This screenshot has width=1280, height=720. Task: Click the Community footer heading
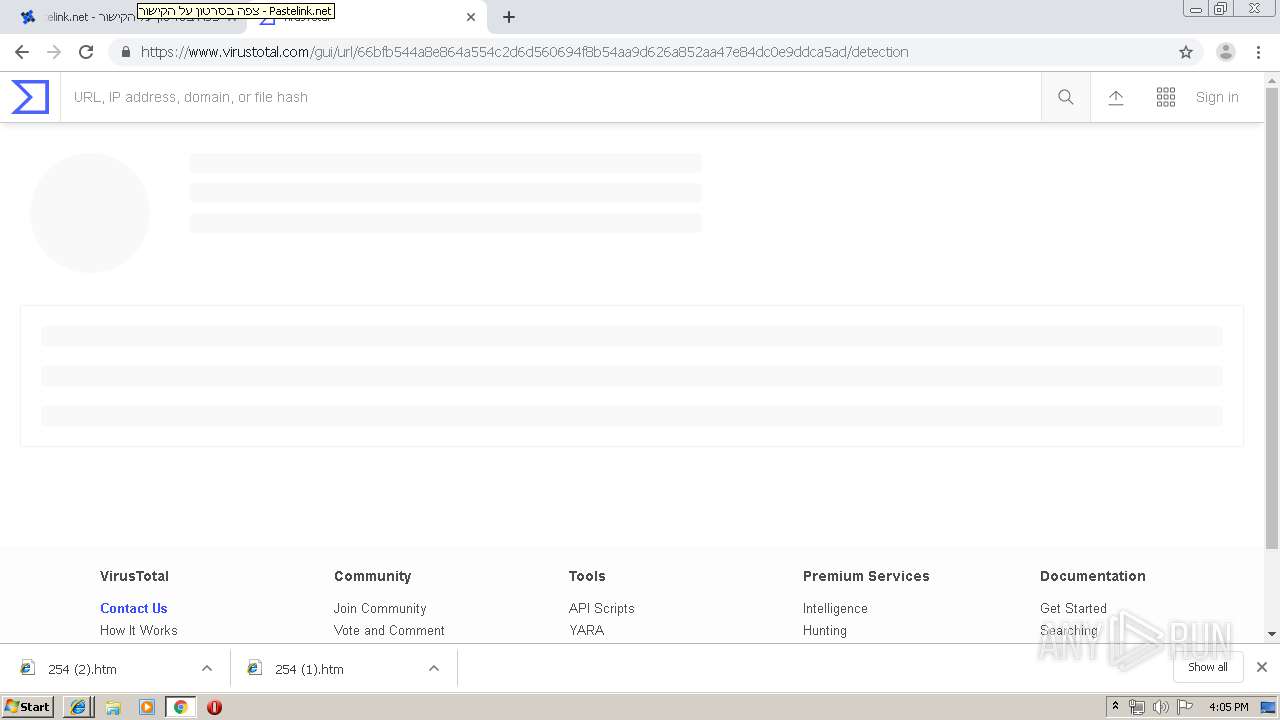pos(372,576)
